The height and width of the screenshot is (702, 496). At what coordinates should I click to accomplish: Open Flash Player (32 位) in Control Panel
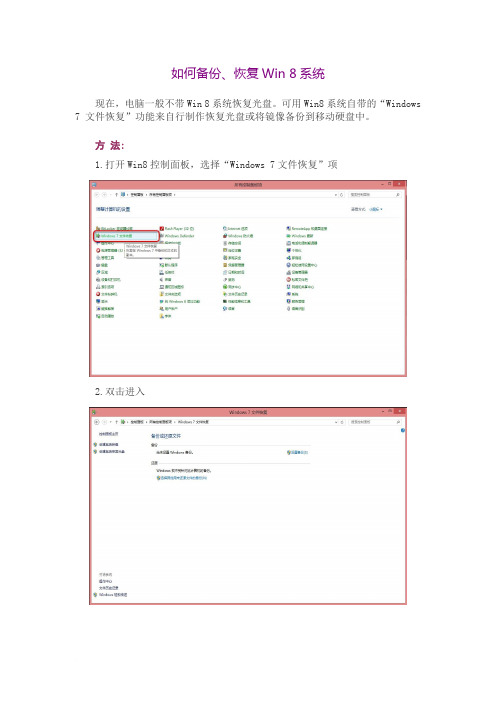177,228
